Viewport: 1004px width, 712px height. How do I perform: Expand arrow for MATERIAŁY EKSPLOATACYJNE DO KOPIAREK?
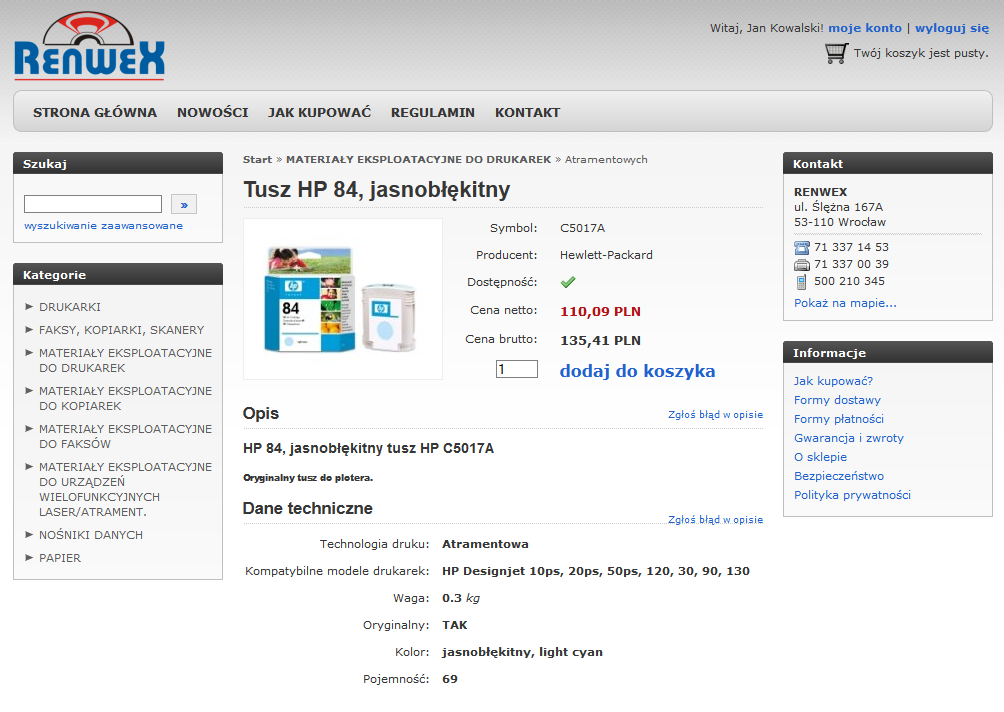coord(29,391)
